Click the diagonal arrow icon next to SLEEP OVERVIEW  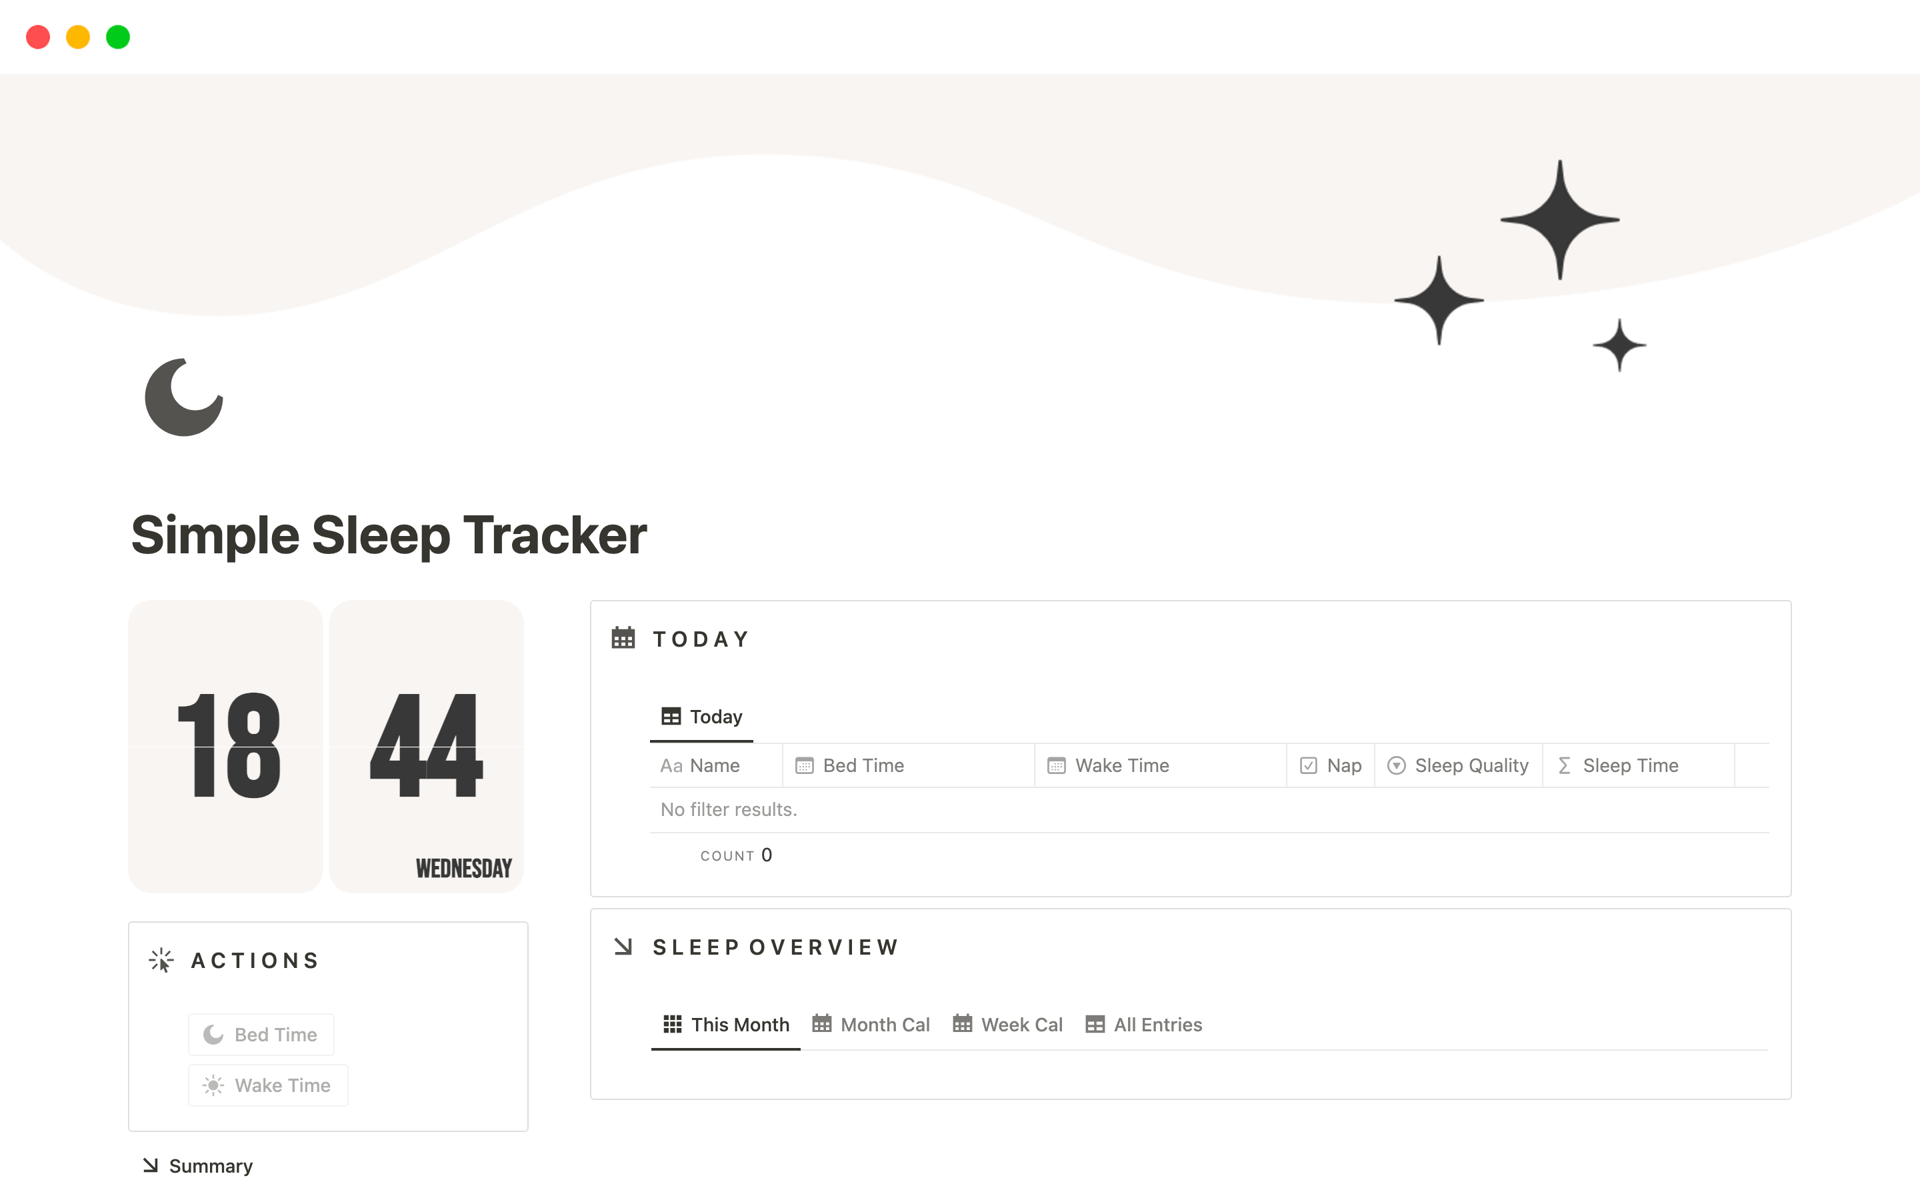point(623,947)
